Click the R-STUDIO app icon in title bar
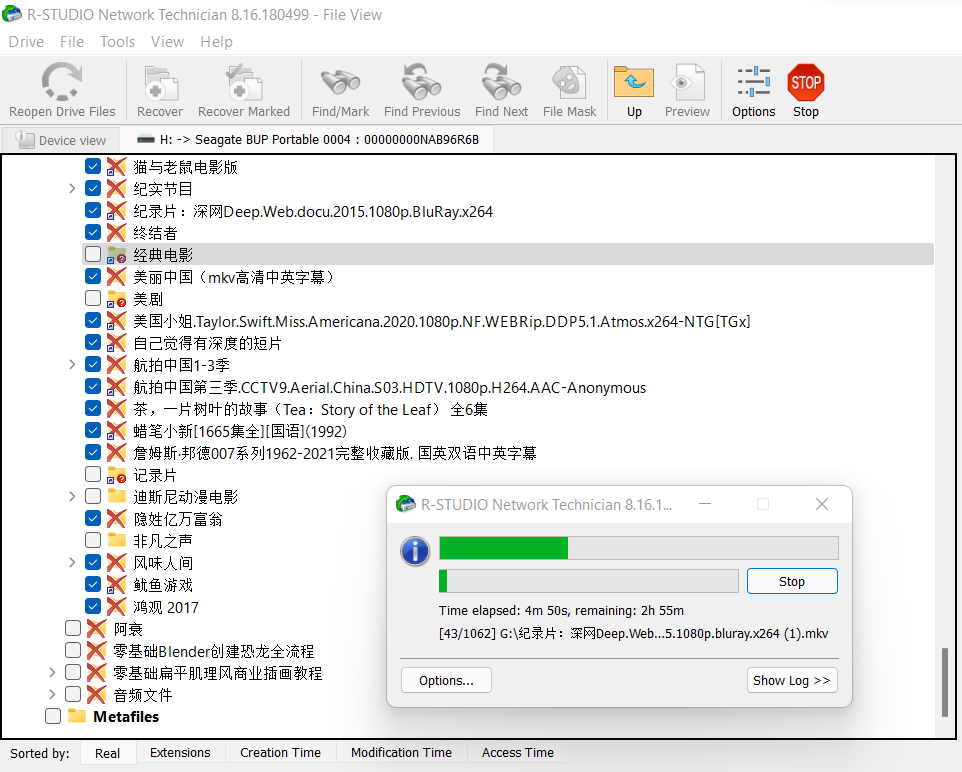Image resolution: width=962 pixels, height=772 pixels. (x=12, y=14)
